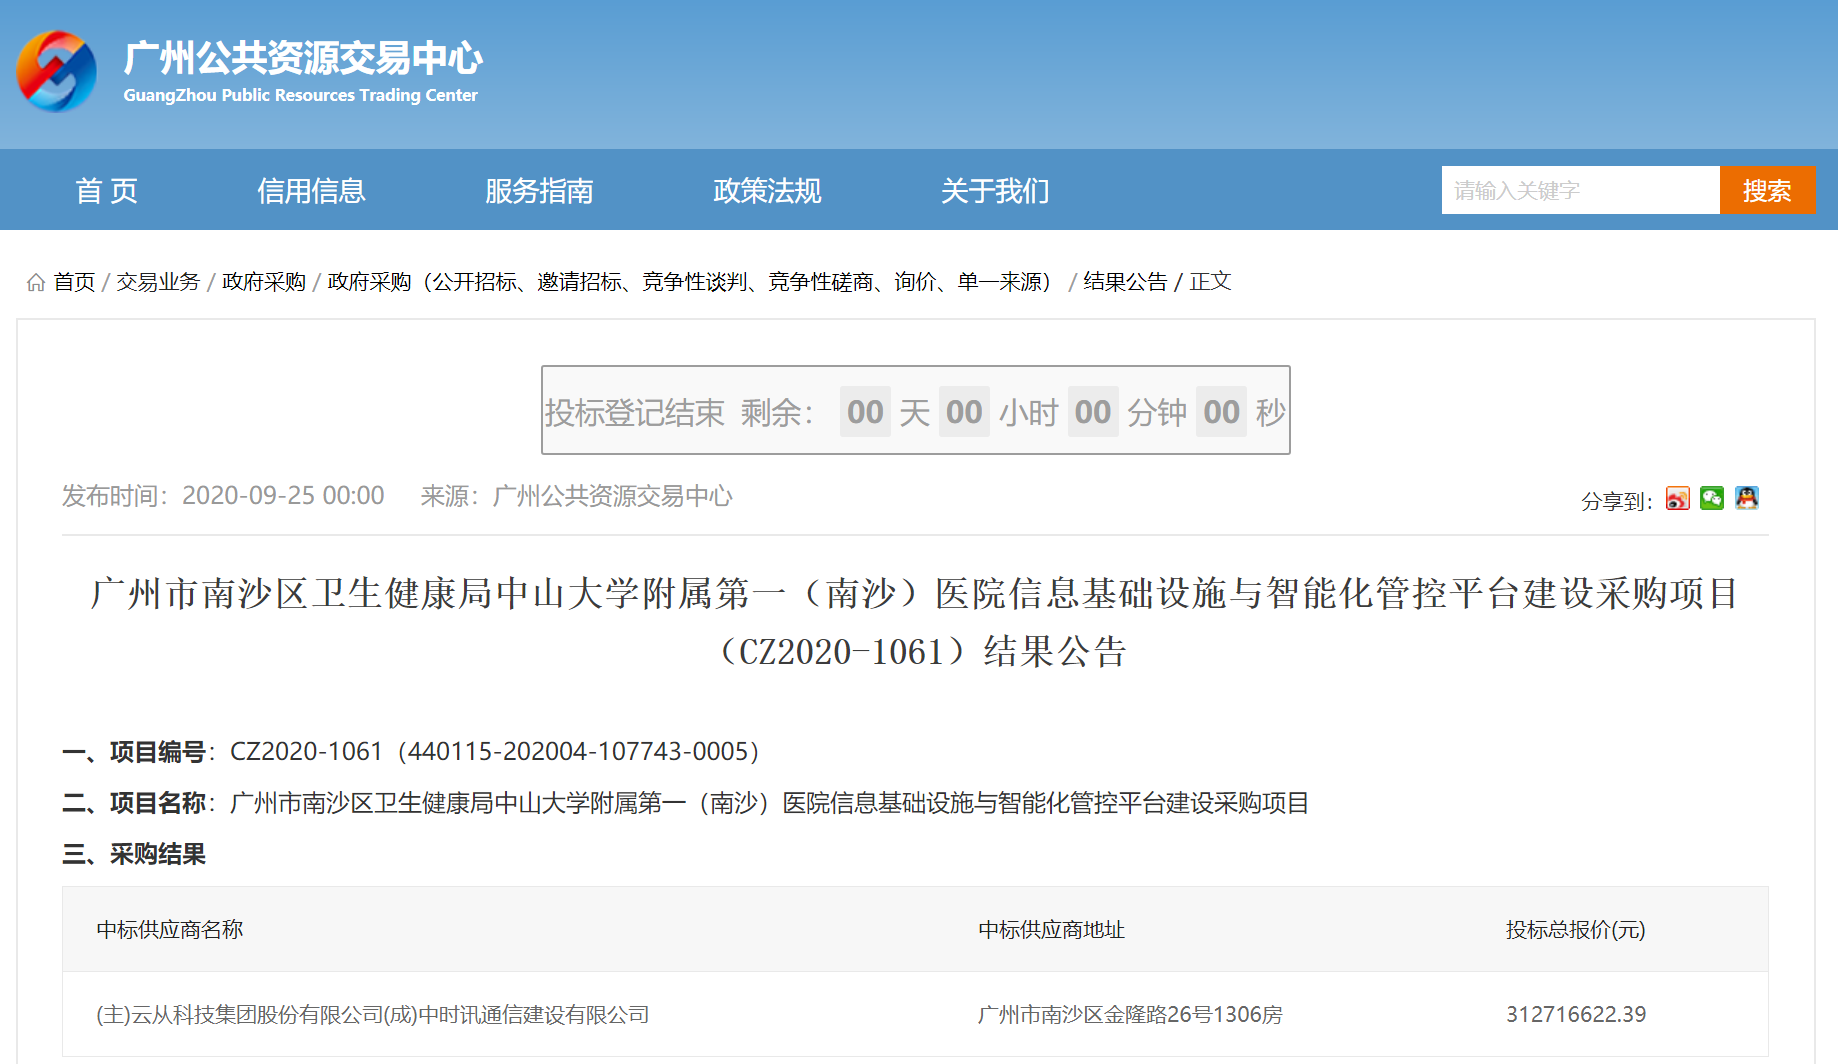The height and width of the screenshot is (1064, 1838).
Task: Click the 二、项目名称 line
Action: (x=686, y=803)
